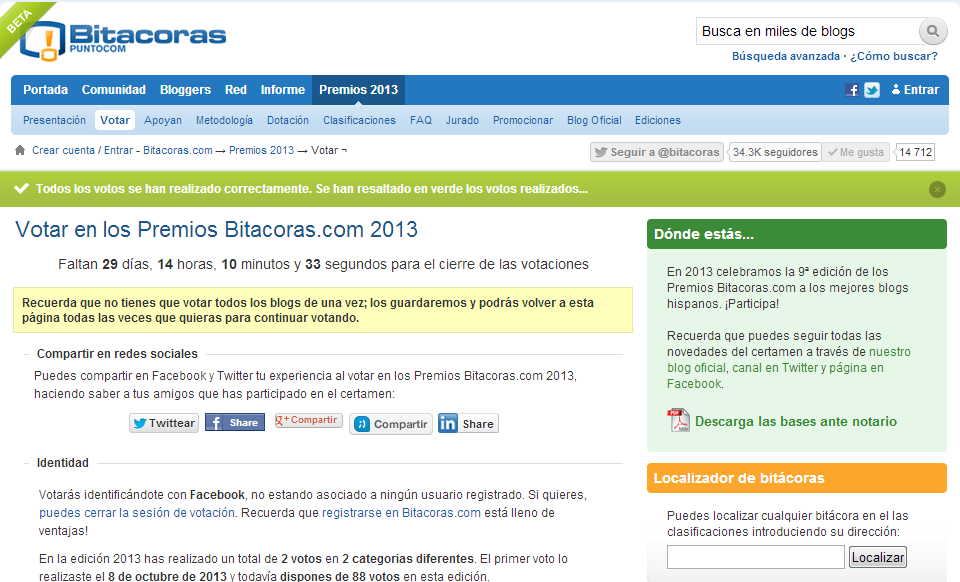
Task: Open the Clasificaciones submenu tab
Action: [x=359, y=121]
